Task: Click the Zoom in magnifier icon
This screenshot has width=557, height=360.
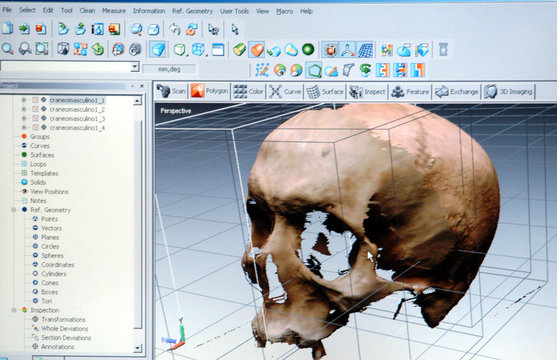Action: tap(7, 49)
